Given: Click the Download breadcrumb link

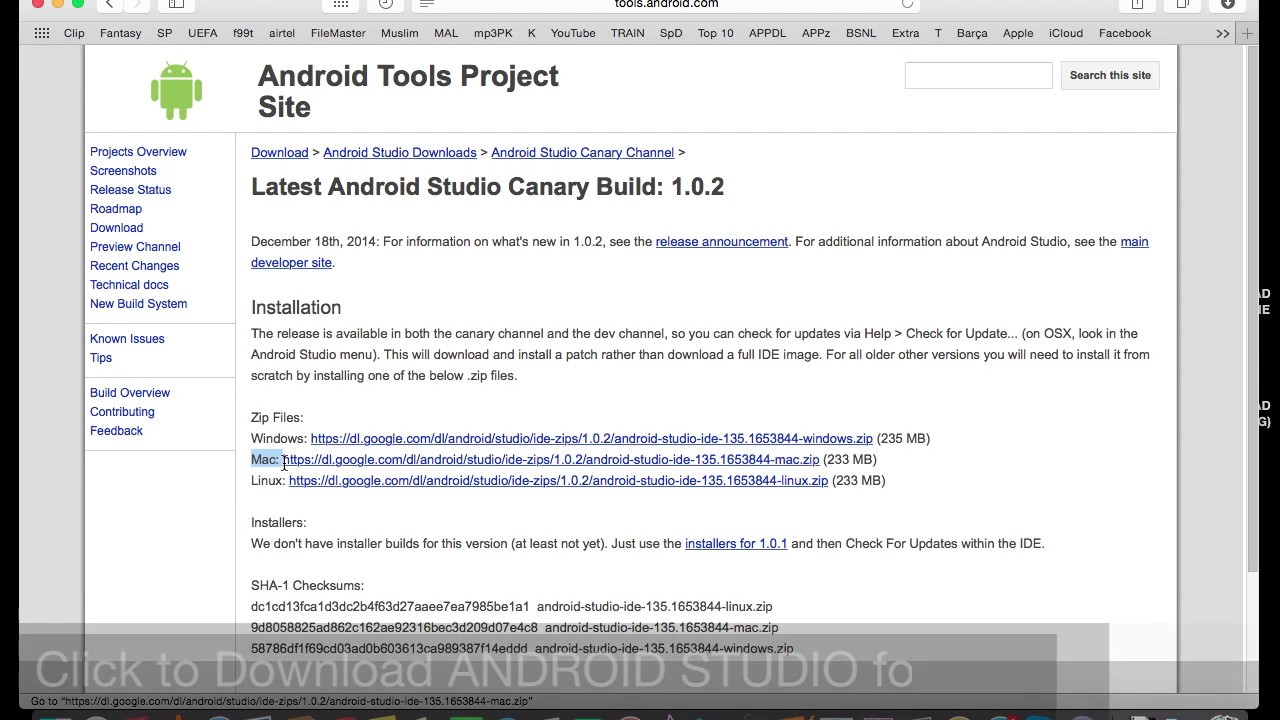Looking at the screenshot, I should point(279,153).
